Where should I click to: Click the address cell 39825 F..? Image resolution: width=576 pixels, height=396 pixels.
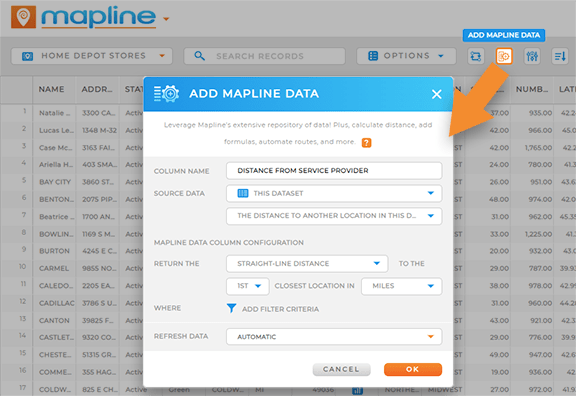(97, 321)
